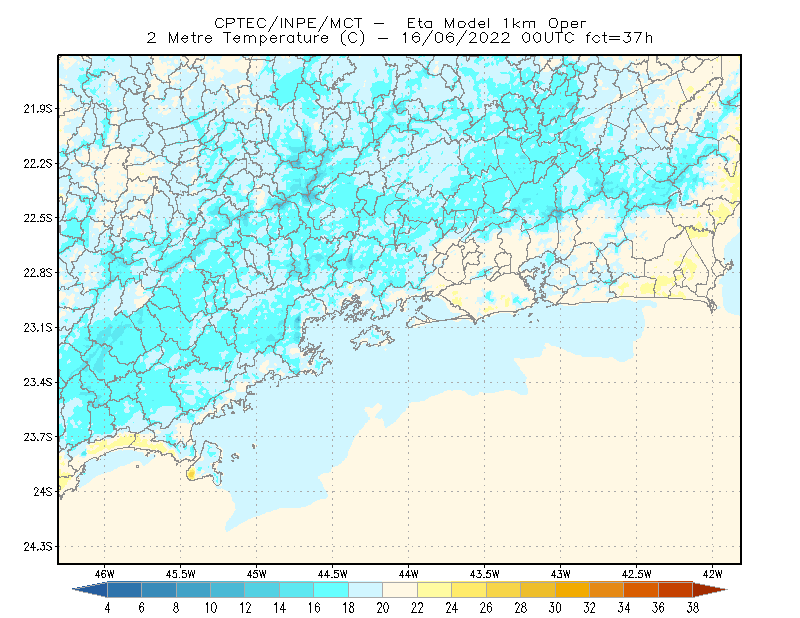Viewport: 800px width, 618px height.
Task: Select the colorbar value 14
Action: 280,608
